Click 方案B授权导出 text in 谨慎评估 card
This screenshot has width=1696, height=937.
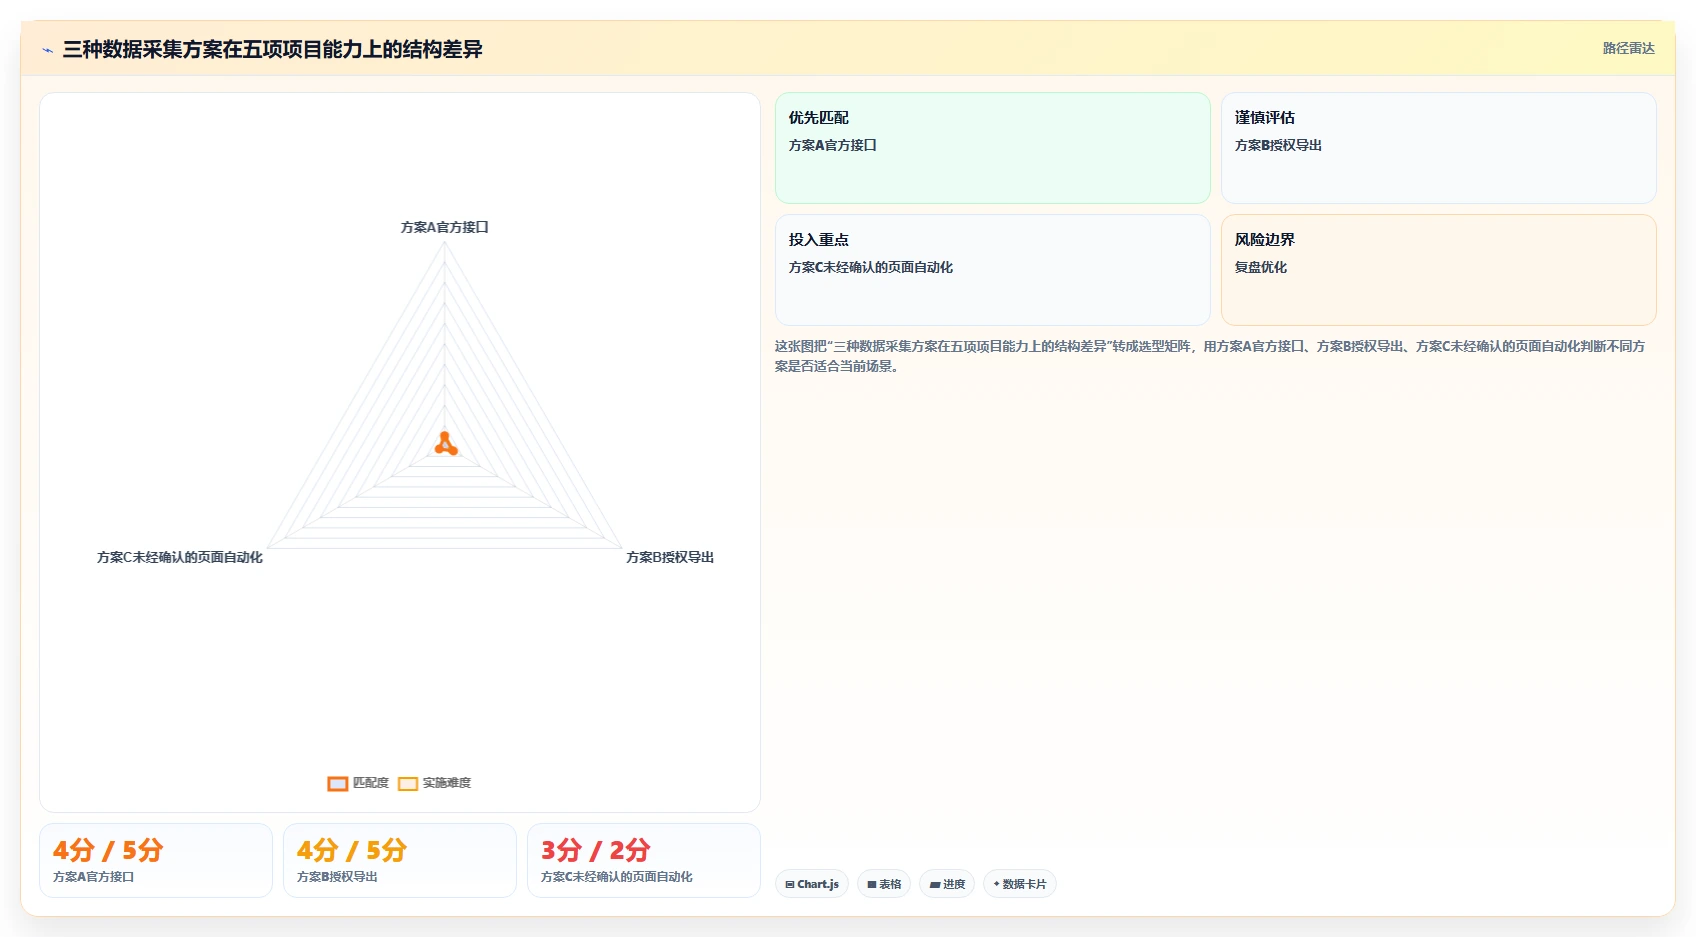(1278, 145)
